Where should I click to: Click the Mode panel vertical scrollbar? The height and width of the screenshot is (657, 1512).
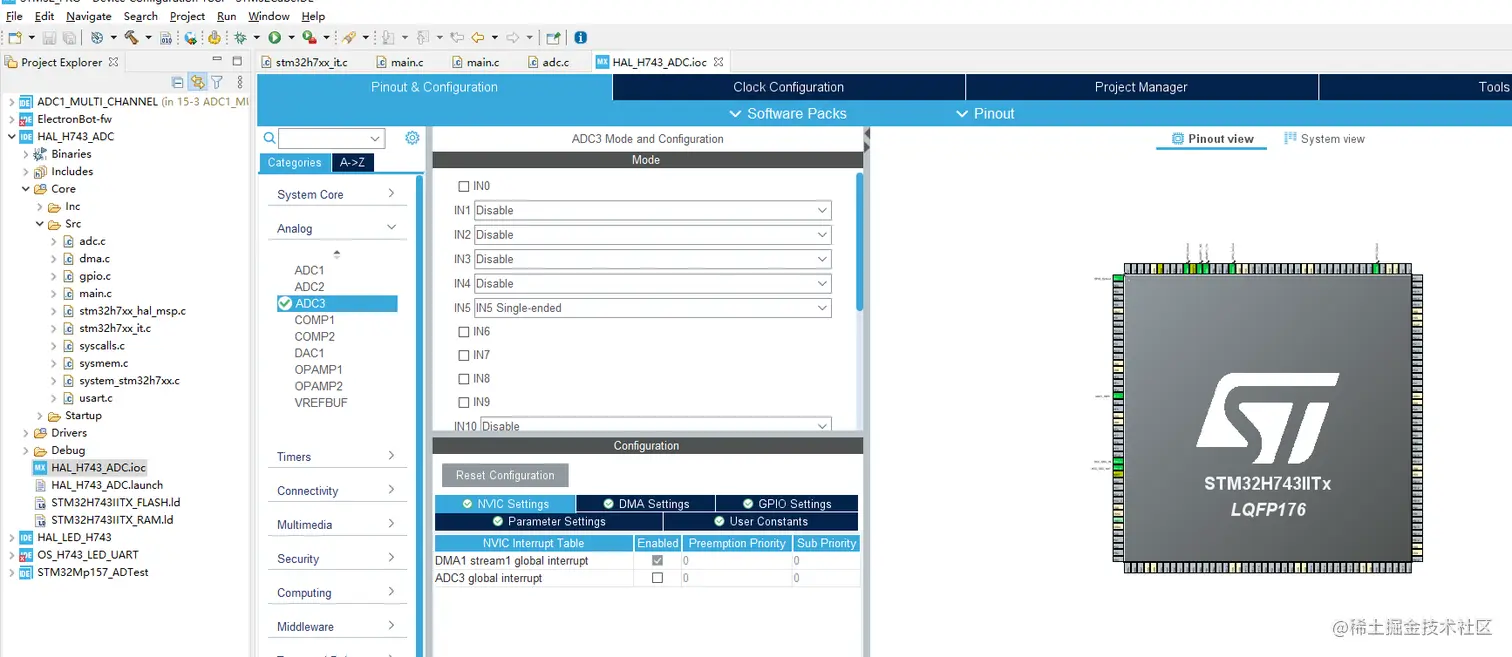860,240
